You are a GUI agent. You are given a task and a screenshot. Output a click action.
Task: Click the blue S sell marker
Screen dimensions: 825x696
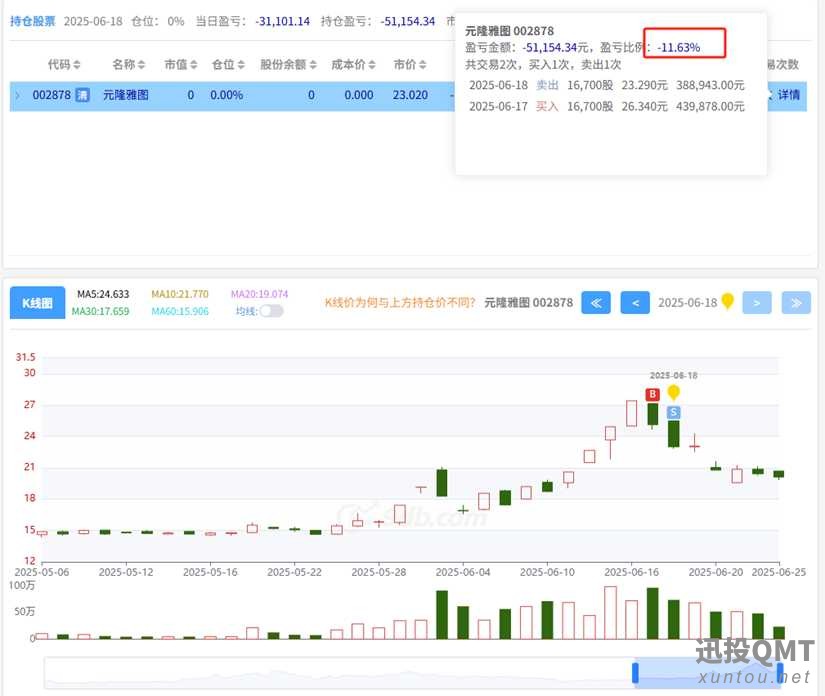click(673, 412)
